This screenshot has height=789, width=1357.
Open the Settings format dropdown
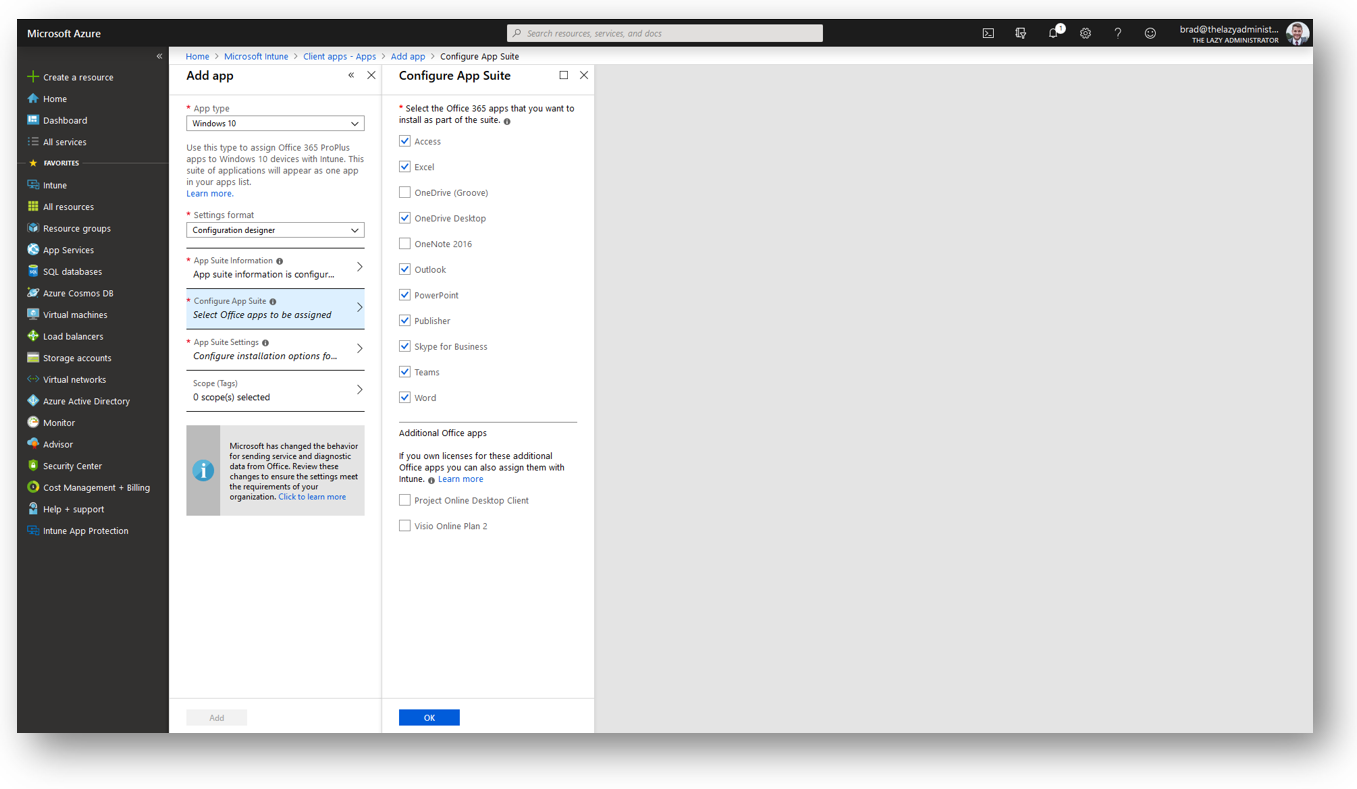click(275, 230)
